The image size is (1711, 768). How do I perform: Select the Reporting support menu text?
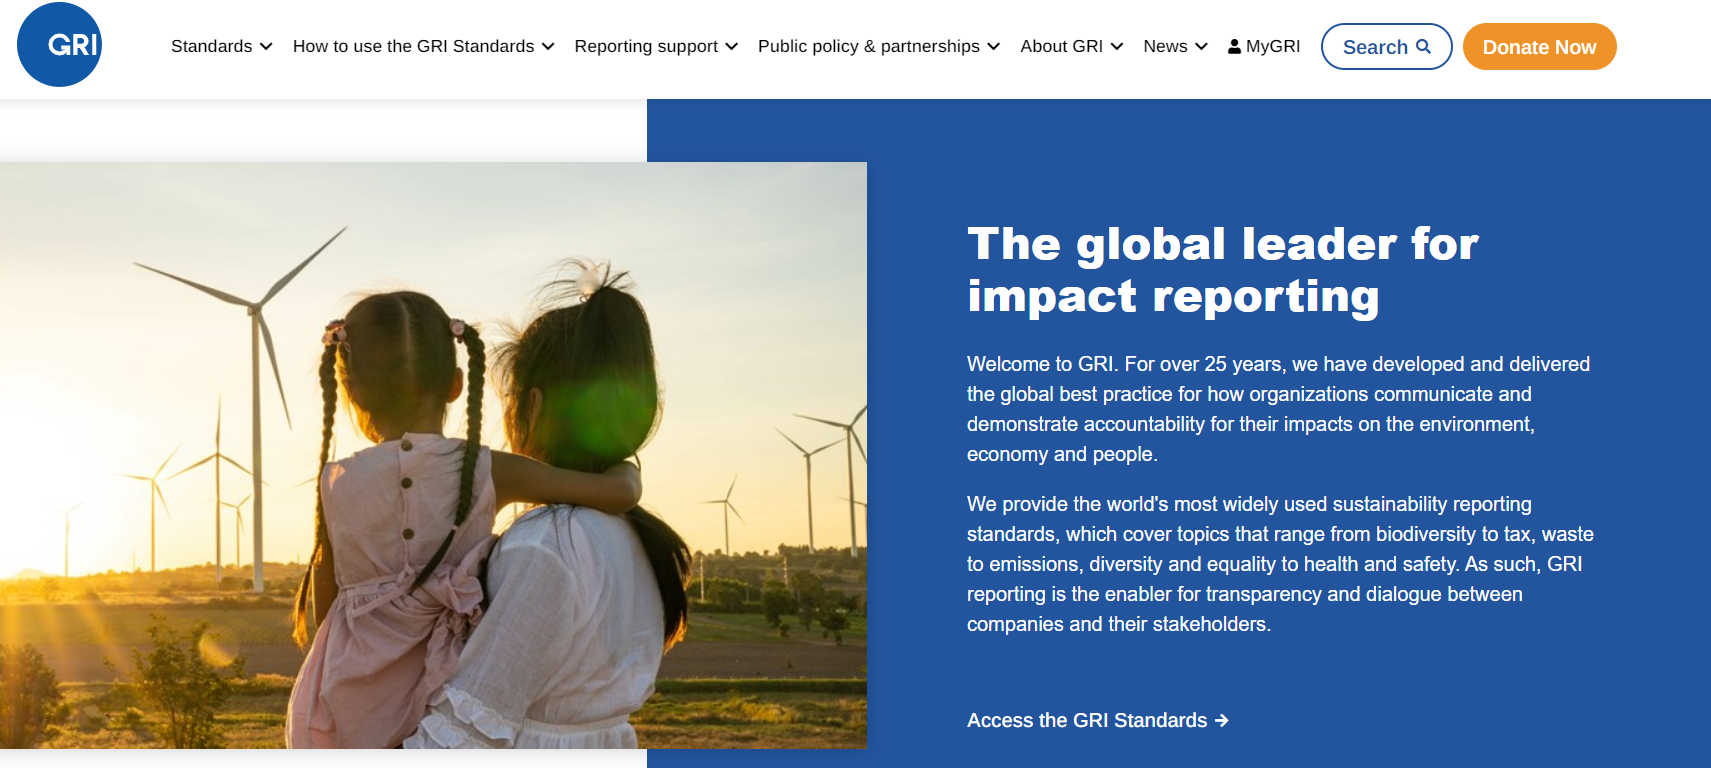click(x=646, y=46)
